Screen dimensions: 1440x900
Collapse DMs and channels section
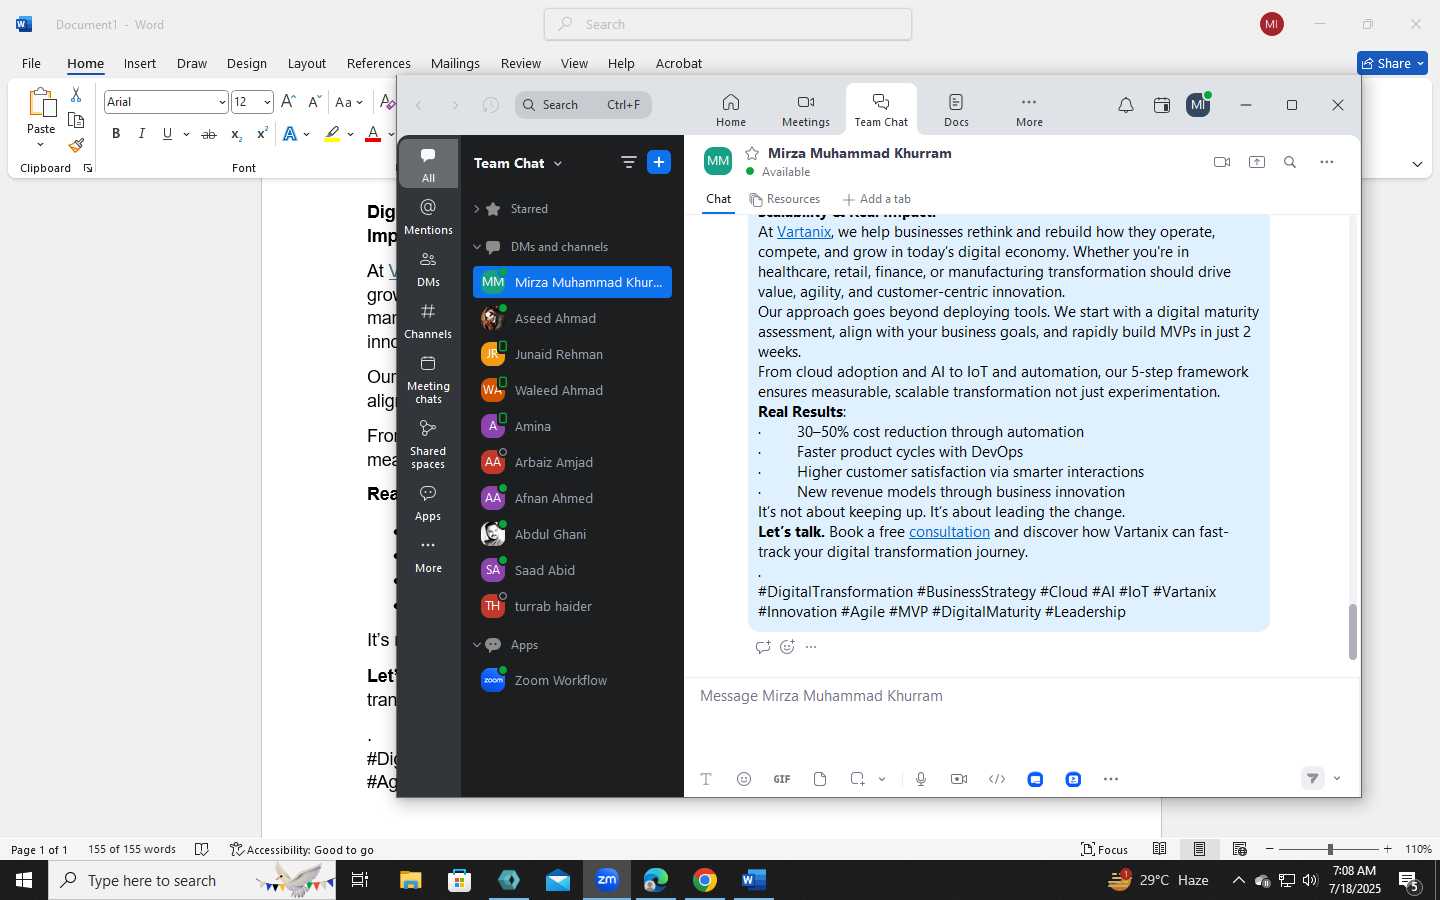(477, 247)
